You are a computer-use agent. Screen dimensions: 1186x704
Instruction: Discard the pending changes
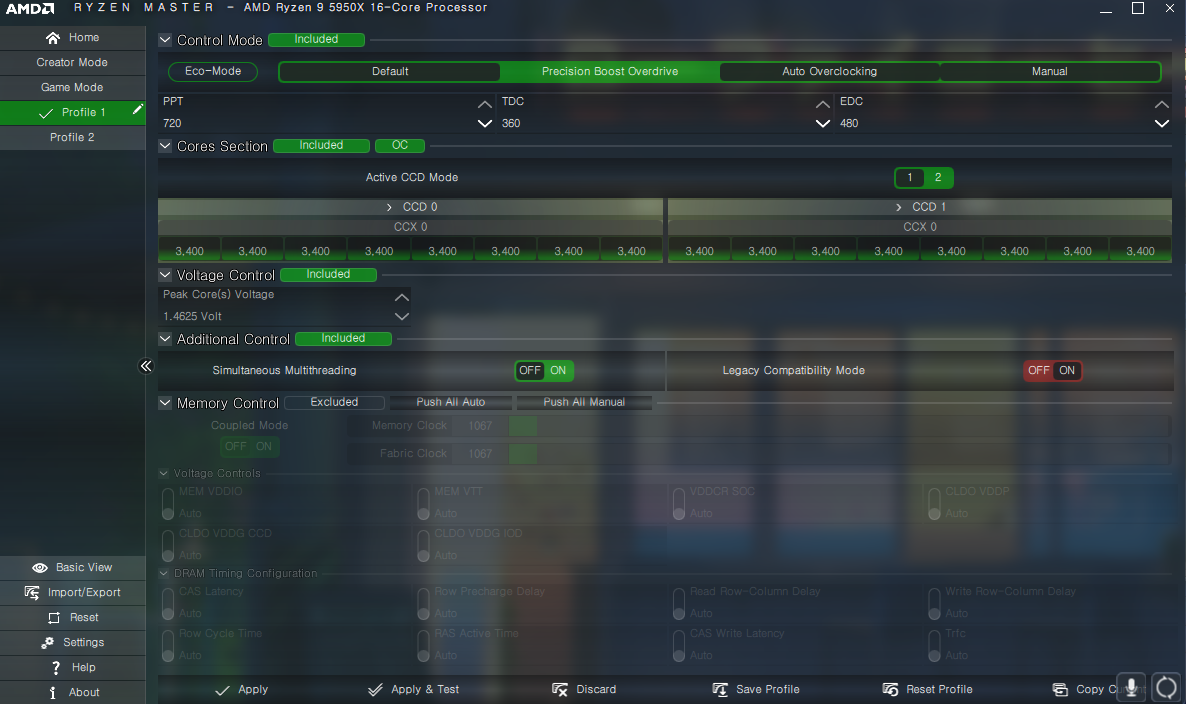coord(584,690)
